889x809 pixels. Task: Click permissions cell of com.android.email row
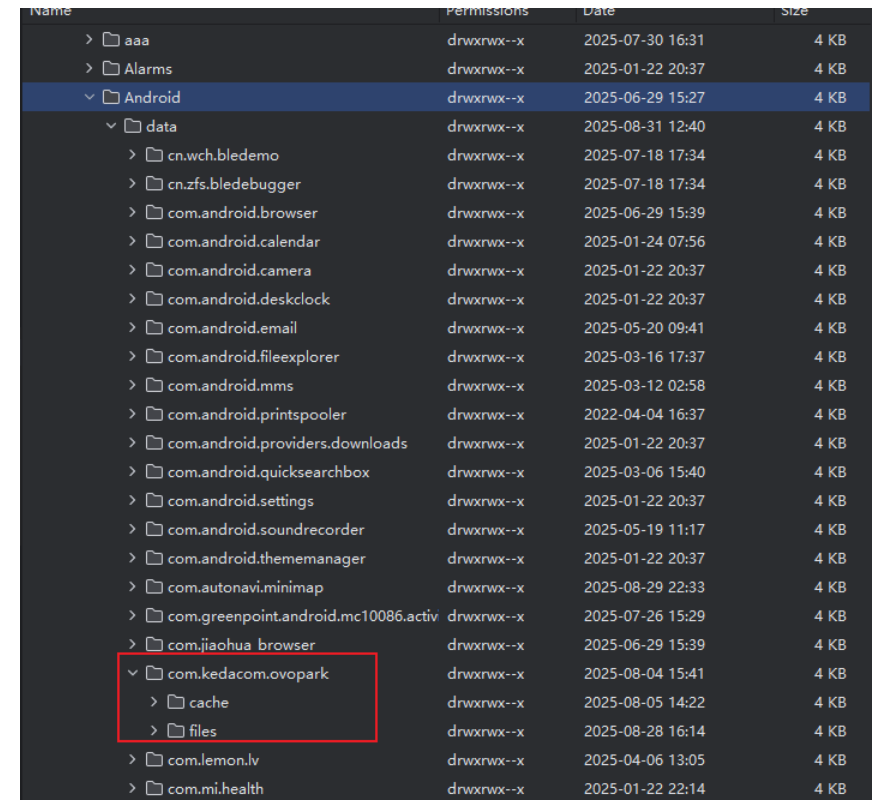point(485,328)
